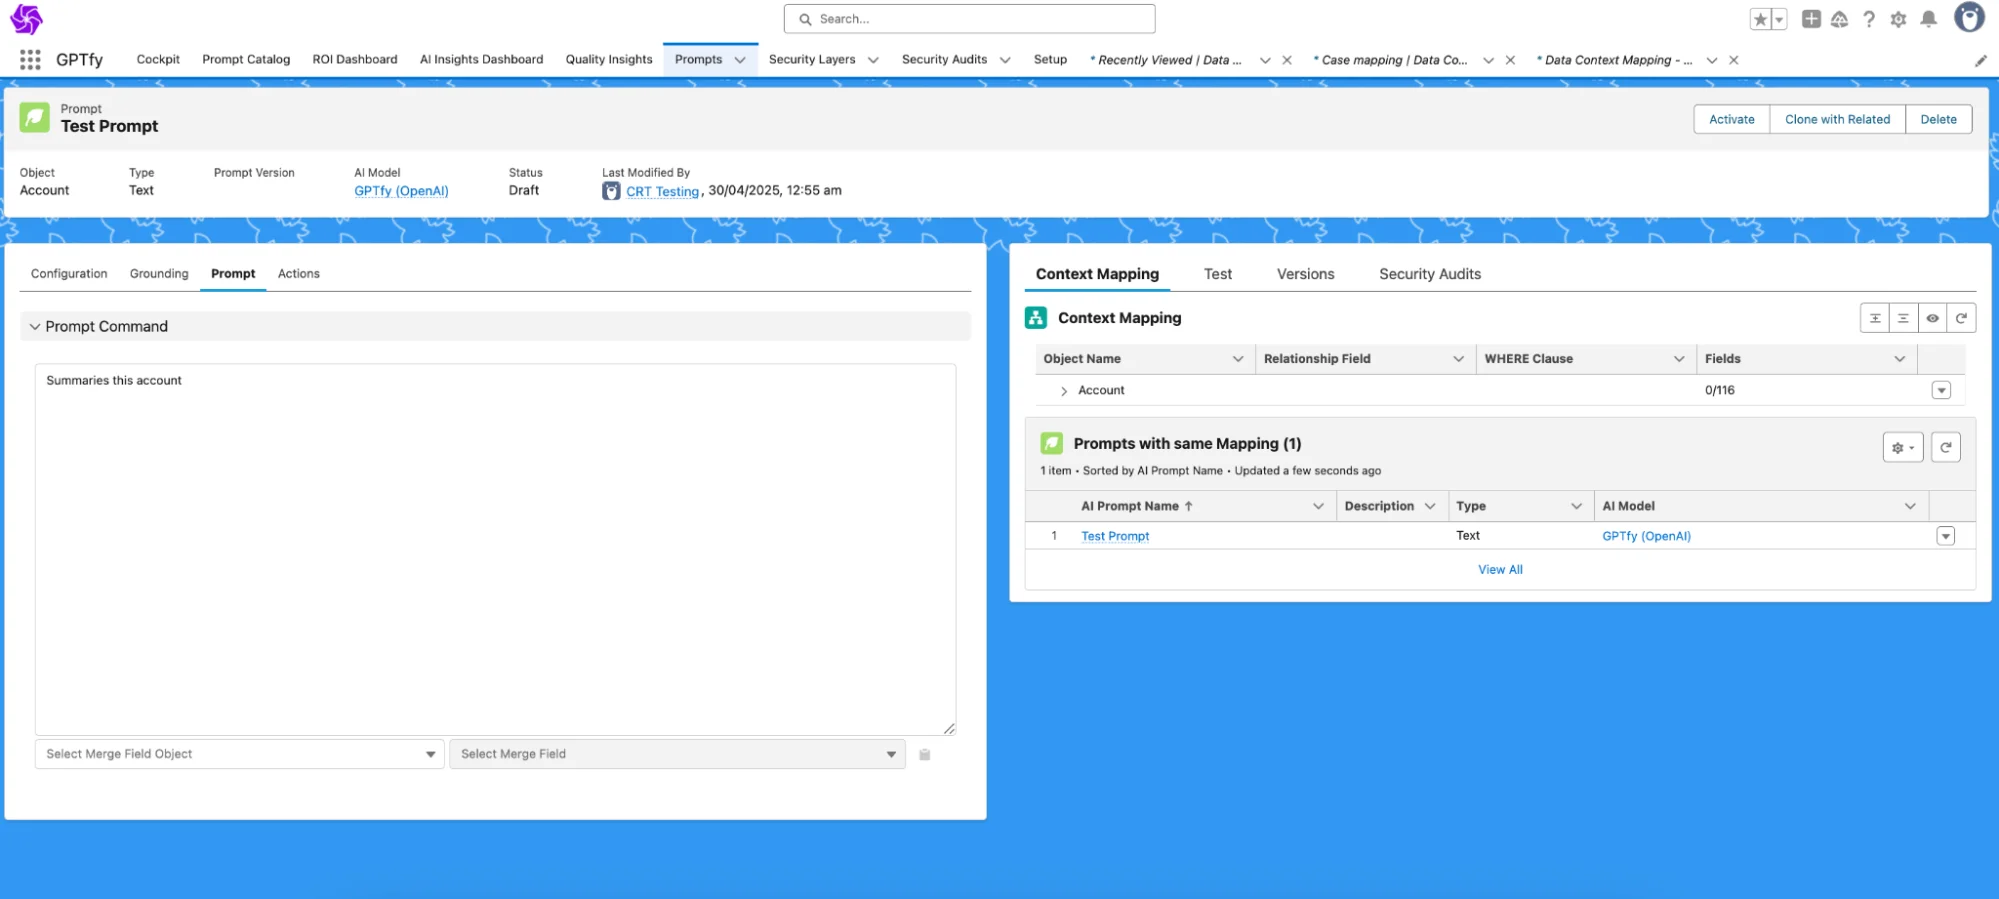Close the Recently Viewed Data tab

point(1287,60)
